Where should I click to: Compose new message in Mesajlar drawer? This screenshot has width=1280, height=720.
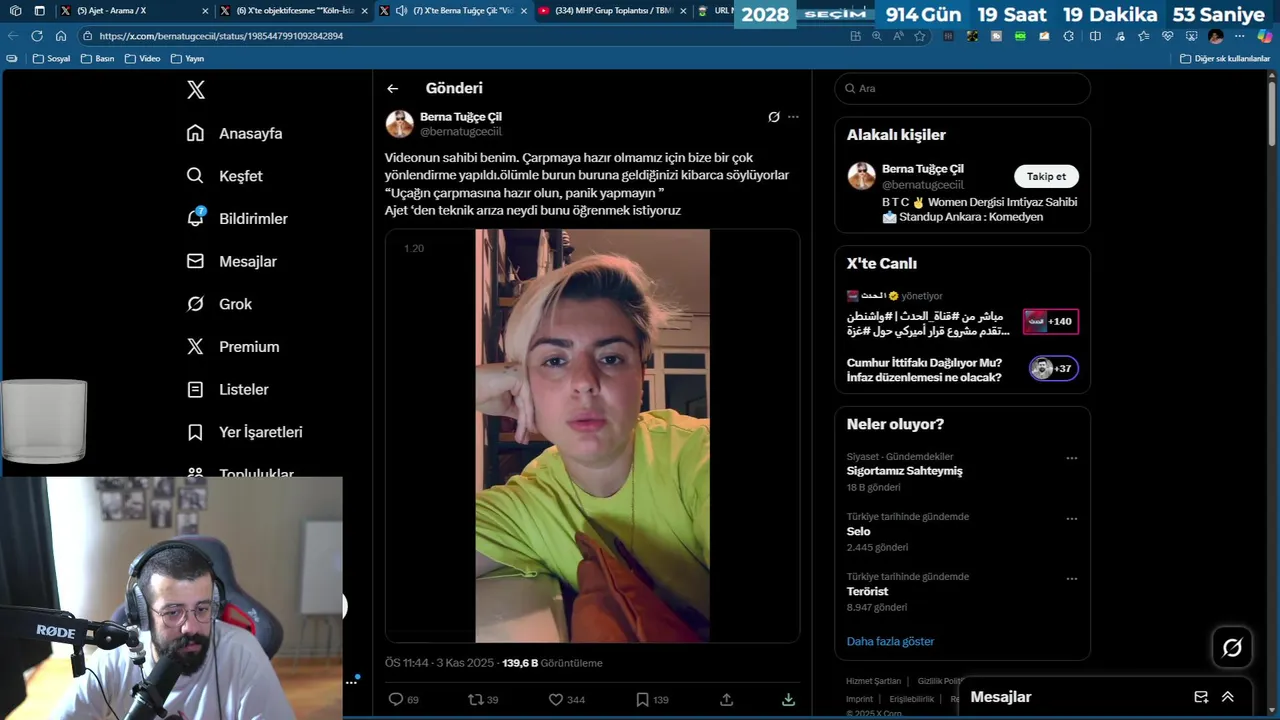1201,697
